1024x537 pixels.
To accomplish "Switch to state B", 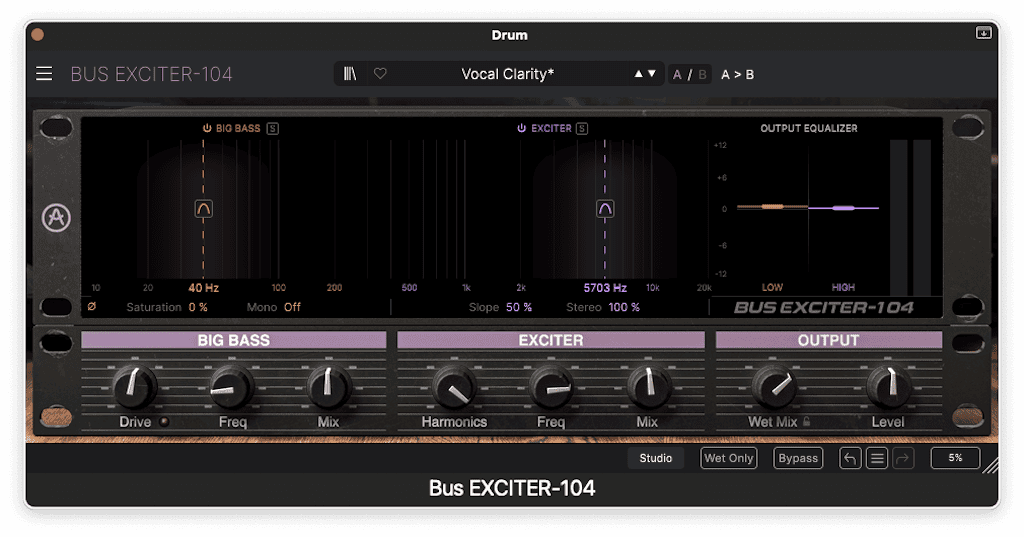I will pos(703,74).
